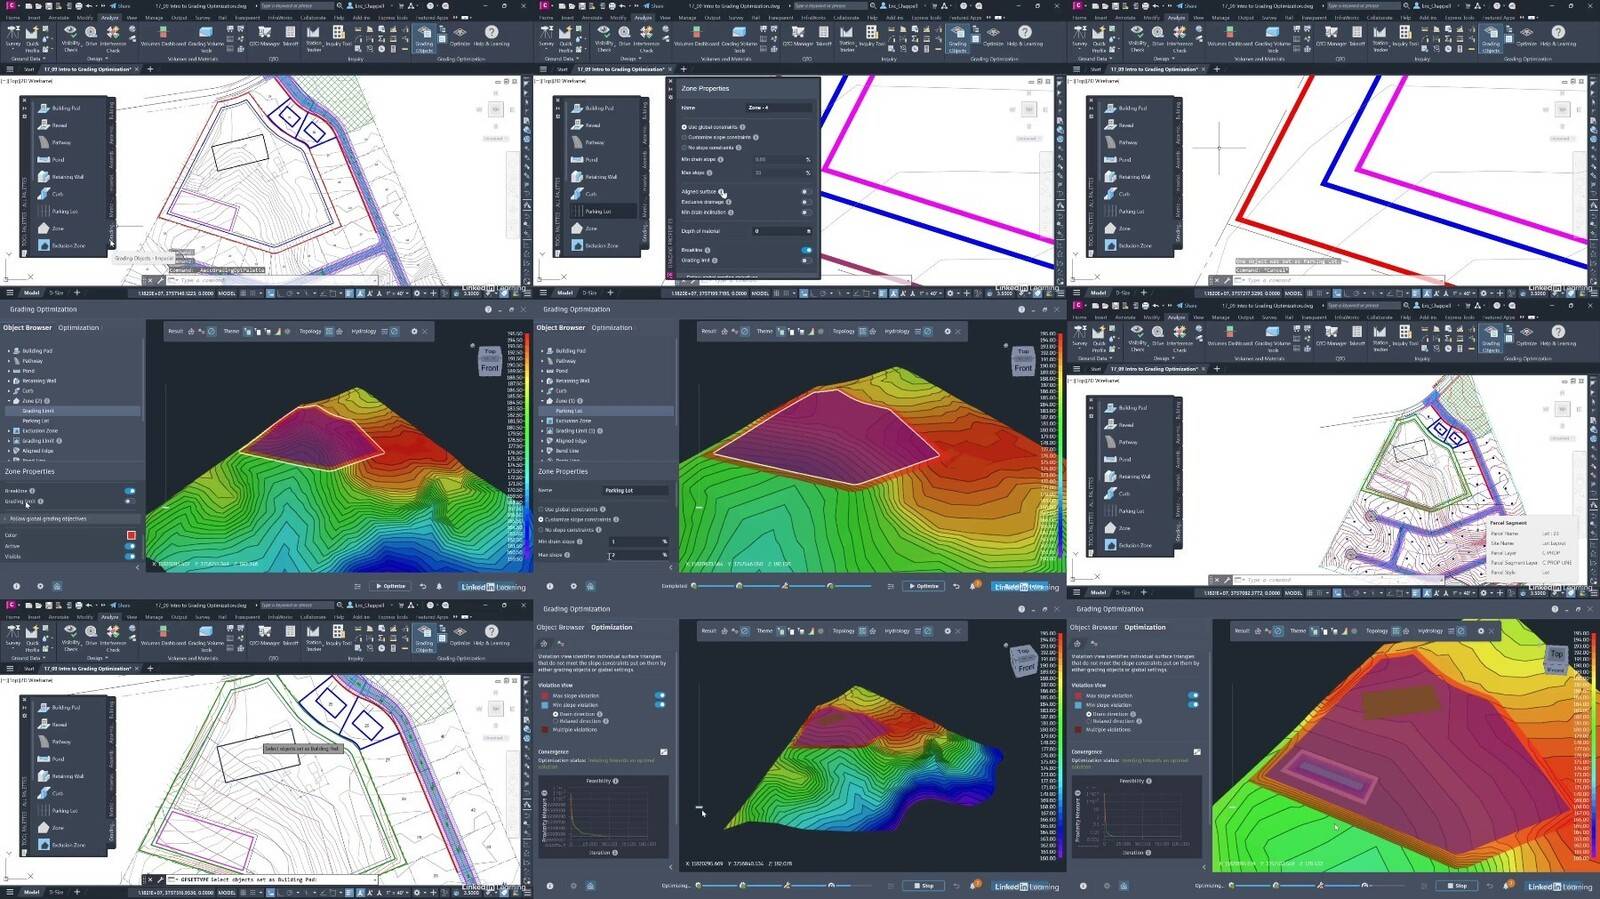
Task: Expand Pathway node in Zone (2) browser
Action: (9, 361)
